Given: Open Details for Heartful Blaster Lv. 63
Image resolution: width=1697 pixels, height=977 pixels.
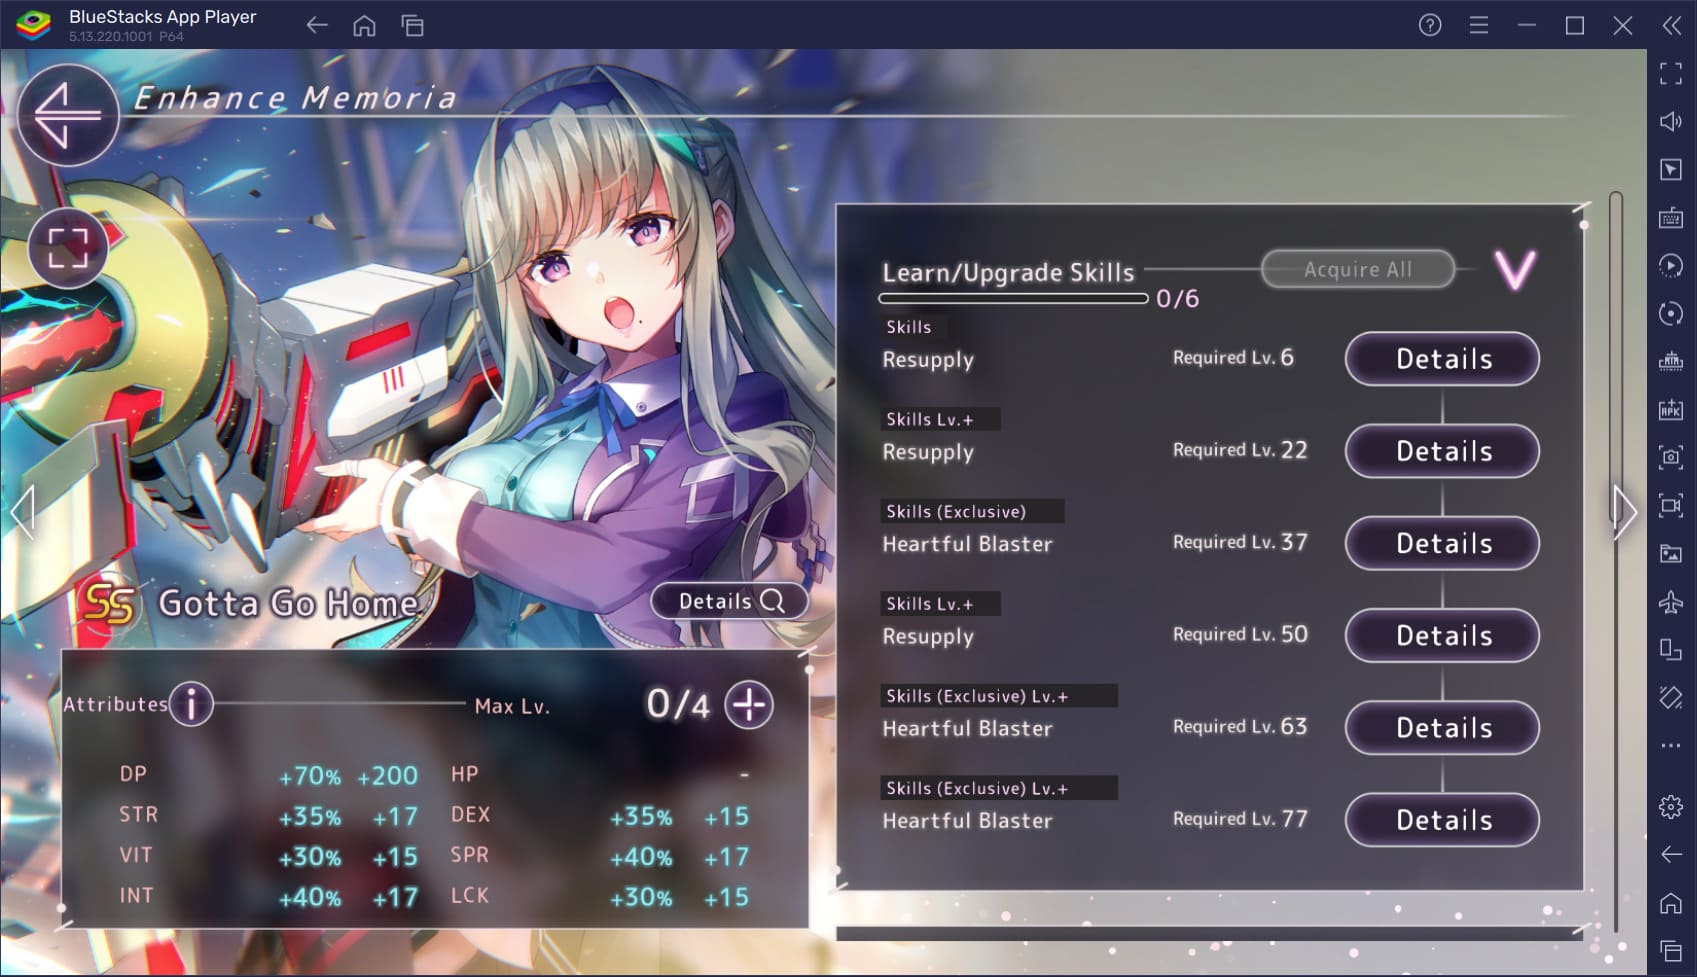Looking at the screenshot, I should 1442,728.
